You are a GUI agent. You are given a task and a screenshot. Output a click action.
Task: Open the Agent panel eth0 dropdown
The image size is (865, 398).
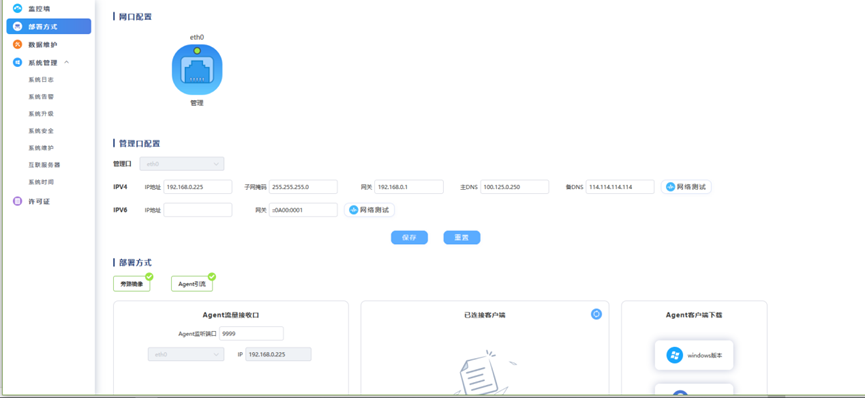click(186, 354)
